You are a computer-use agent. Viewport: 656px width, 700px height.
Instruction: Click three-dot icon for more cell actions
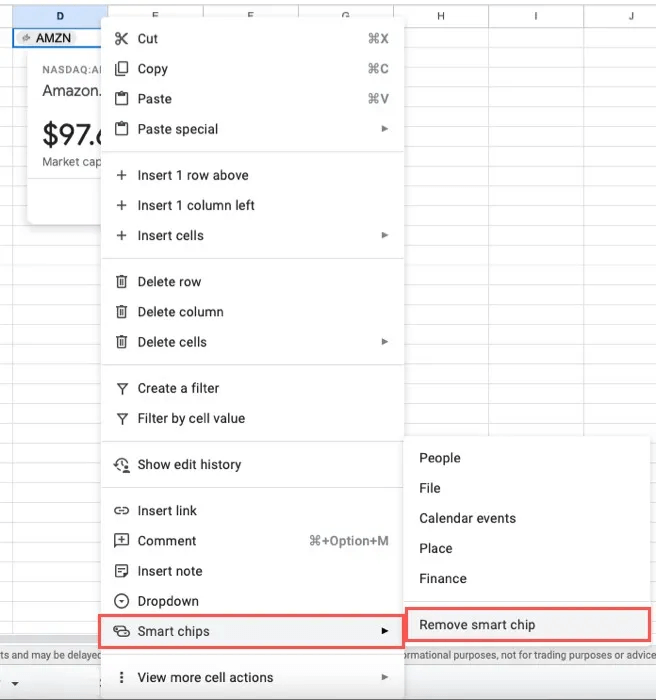[121, 677]
